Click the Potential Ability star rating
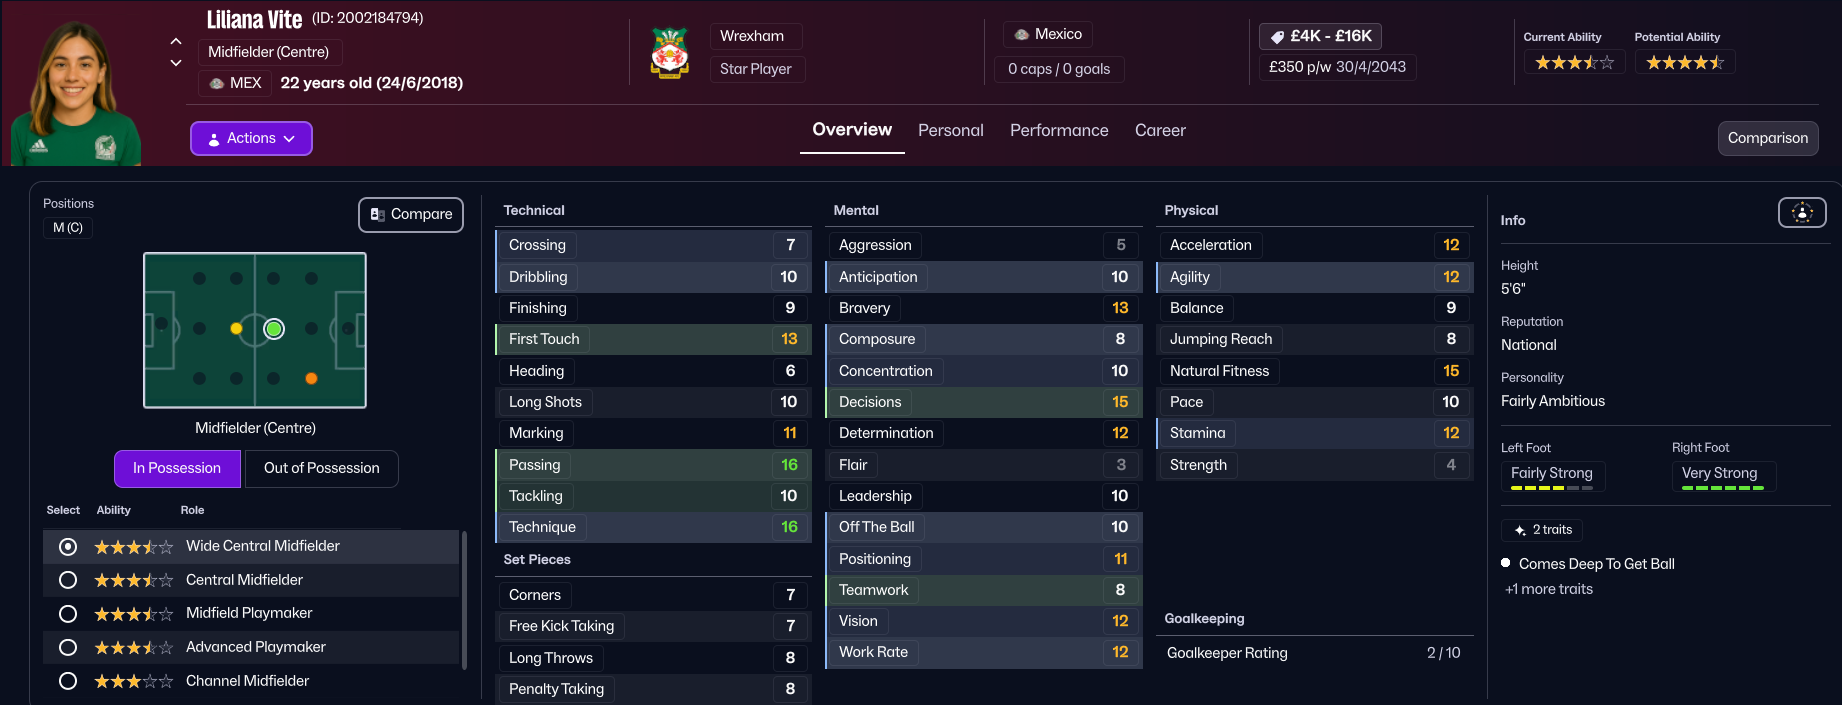Viewport: 1842px width, 705px height. [1684, 63]
